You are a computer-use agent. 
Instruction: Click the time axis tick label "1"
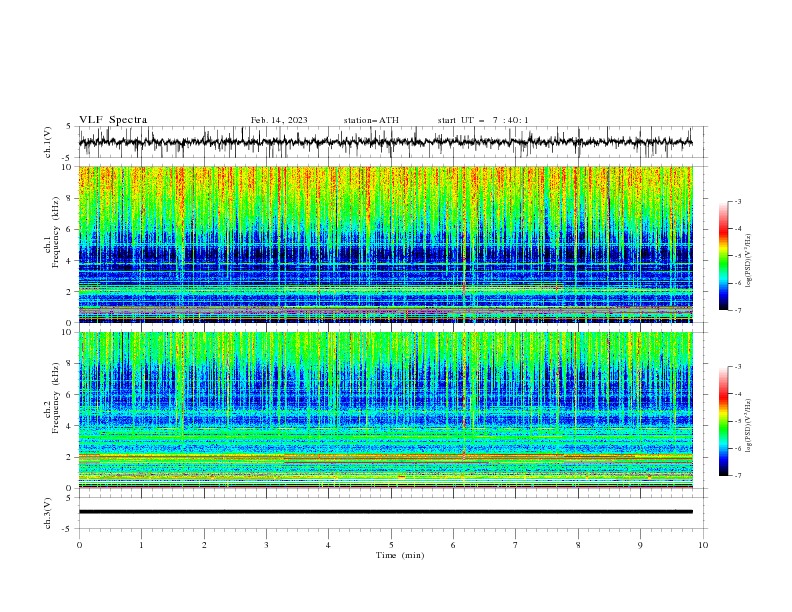(141, 545)
